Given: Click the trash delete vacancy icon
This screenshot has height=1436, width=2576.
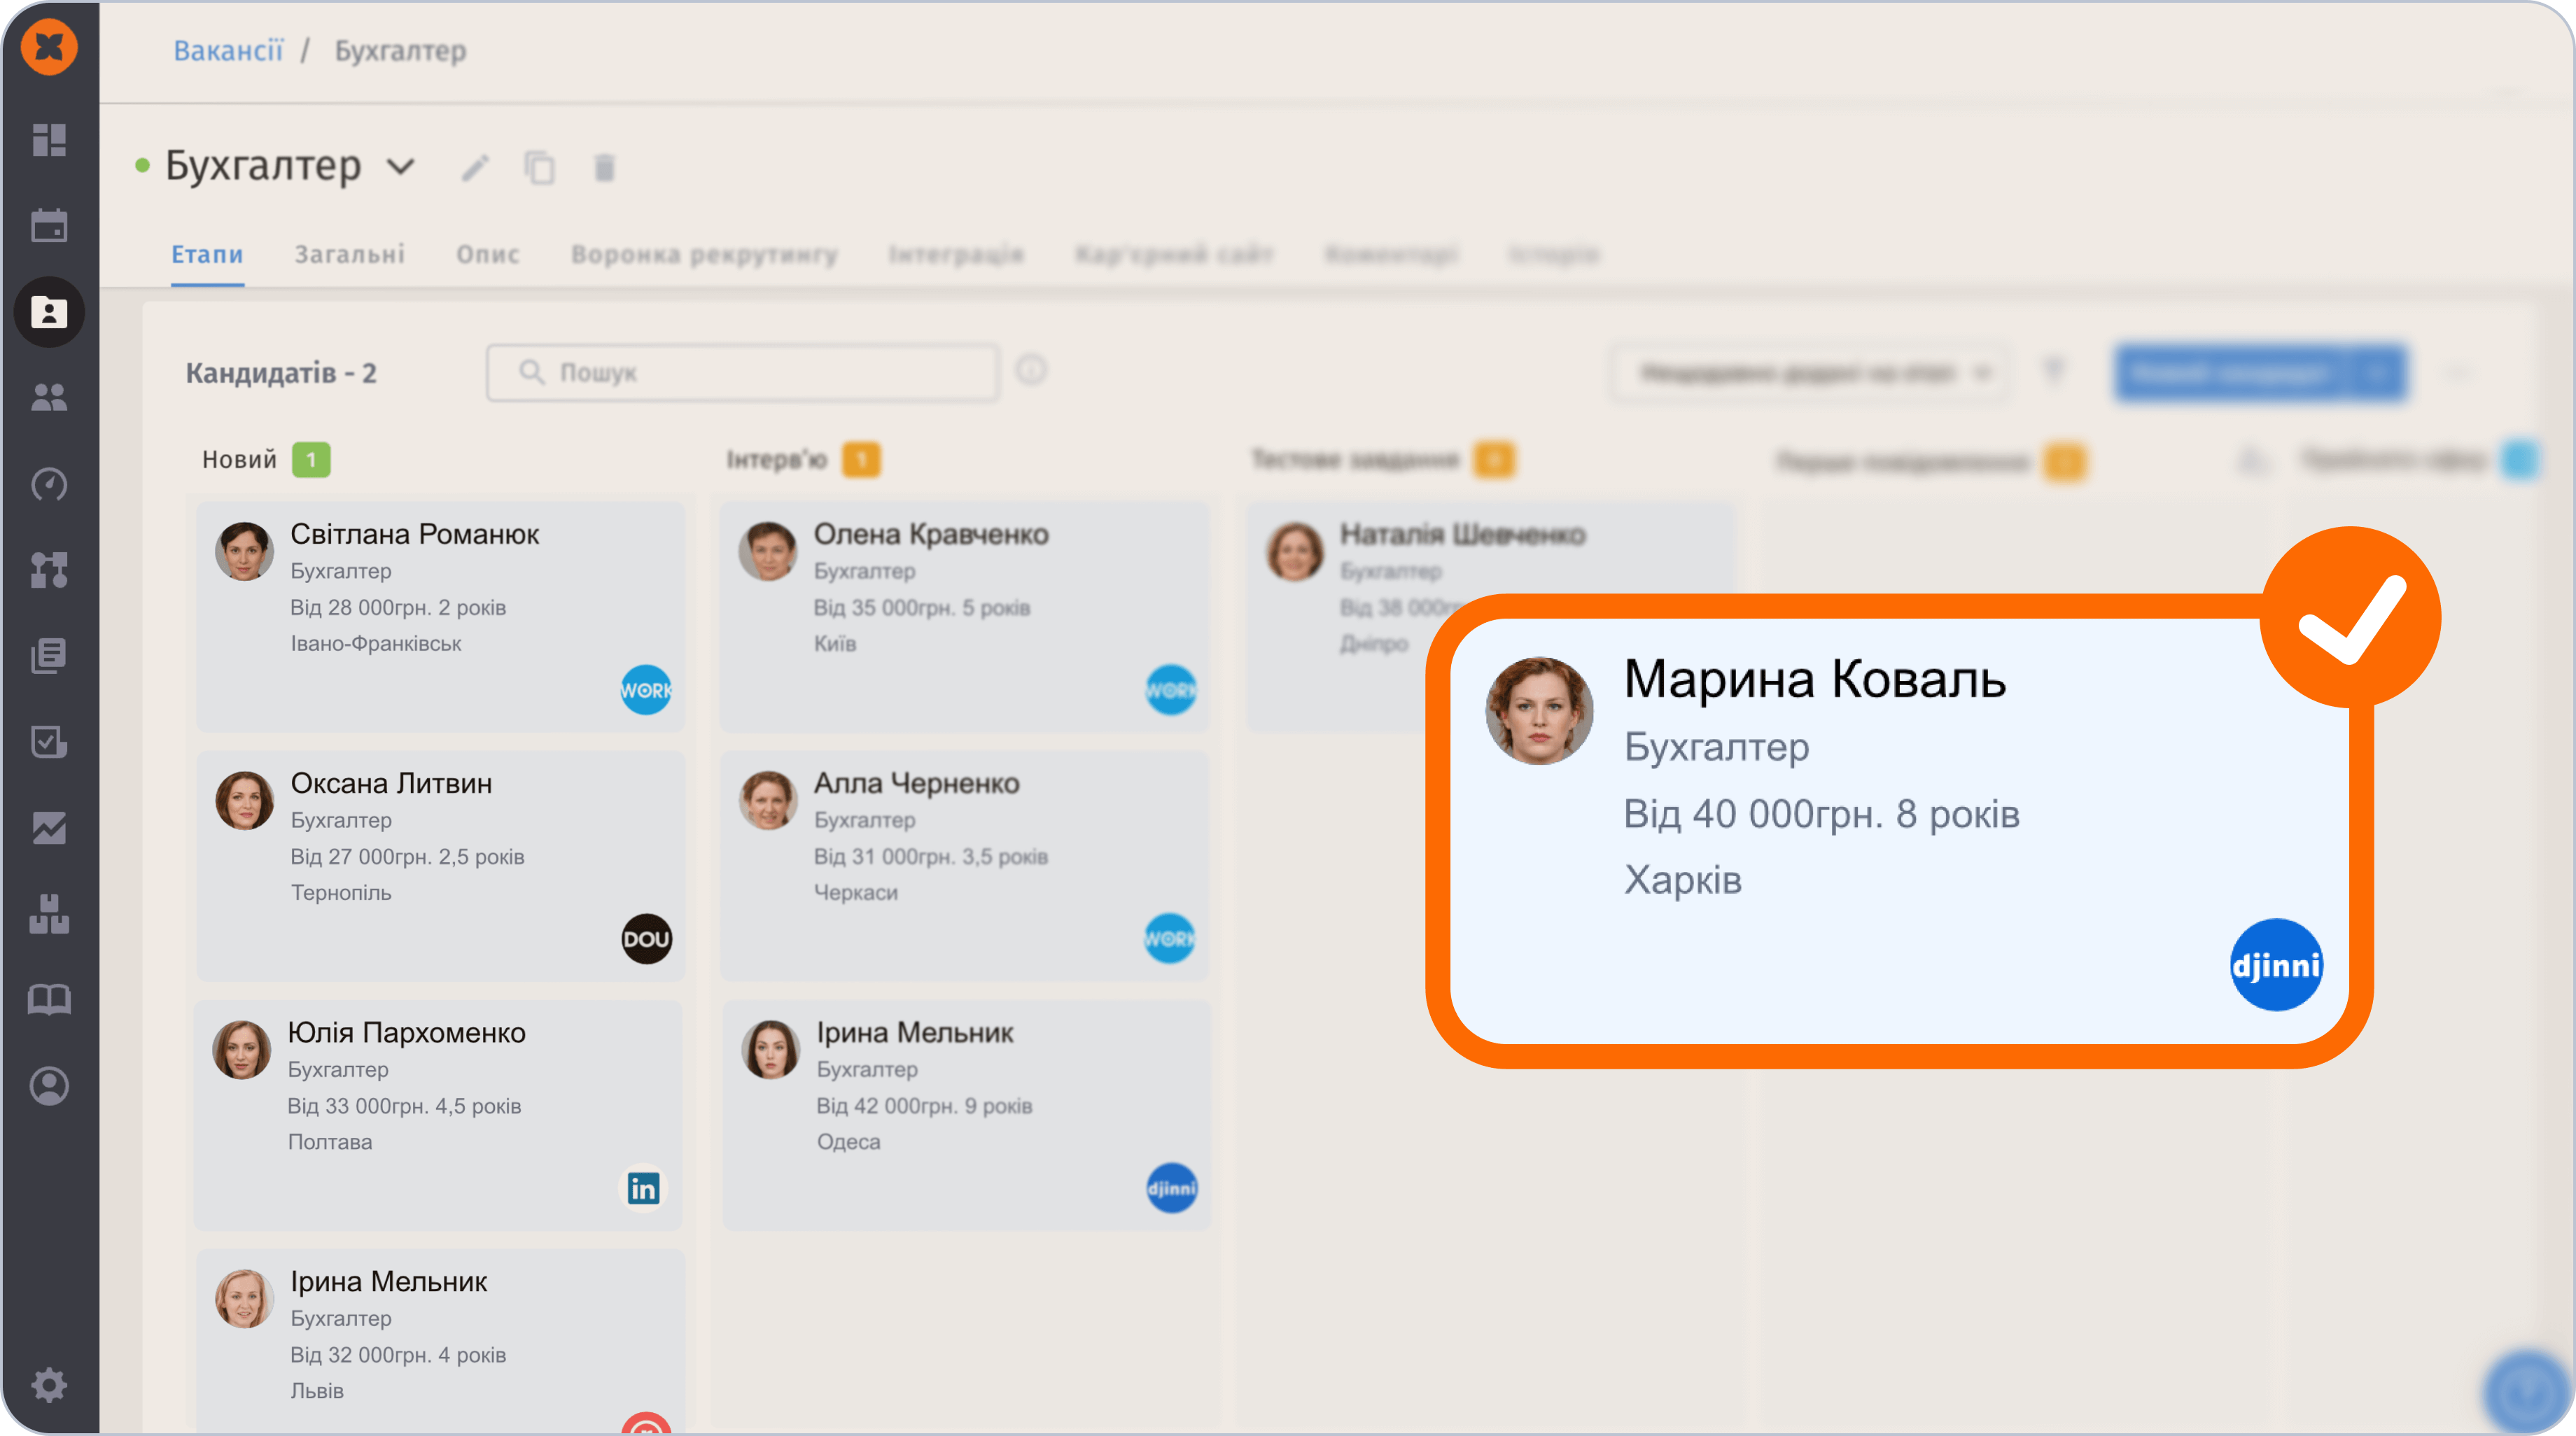Looking at the screenshot, I should (x=604, y=168).
